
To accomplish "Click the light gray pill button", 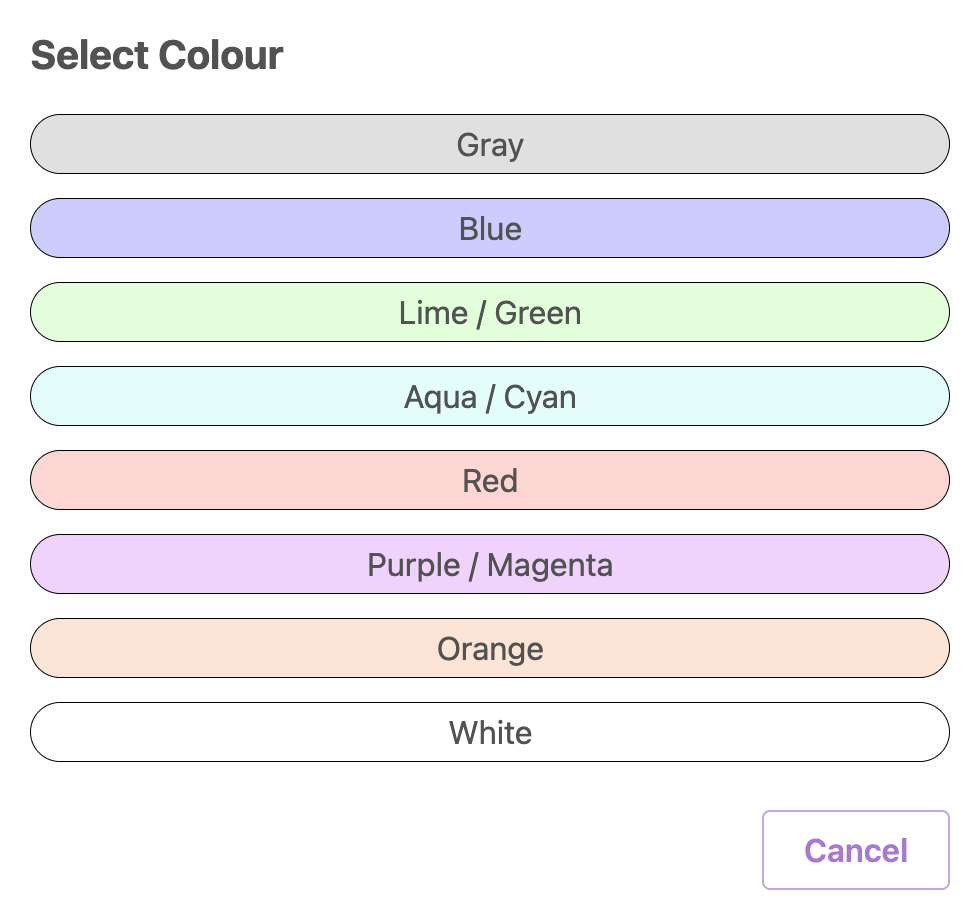I will tap(490, 145).
